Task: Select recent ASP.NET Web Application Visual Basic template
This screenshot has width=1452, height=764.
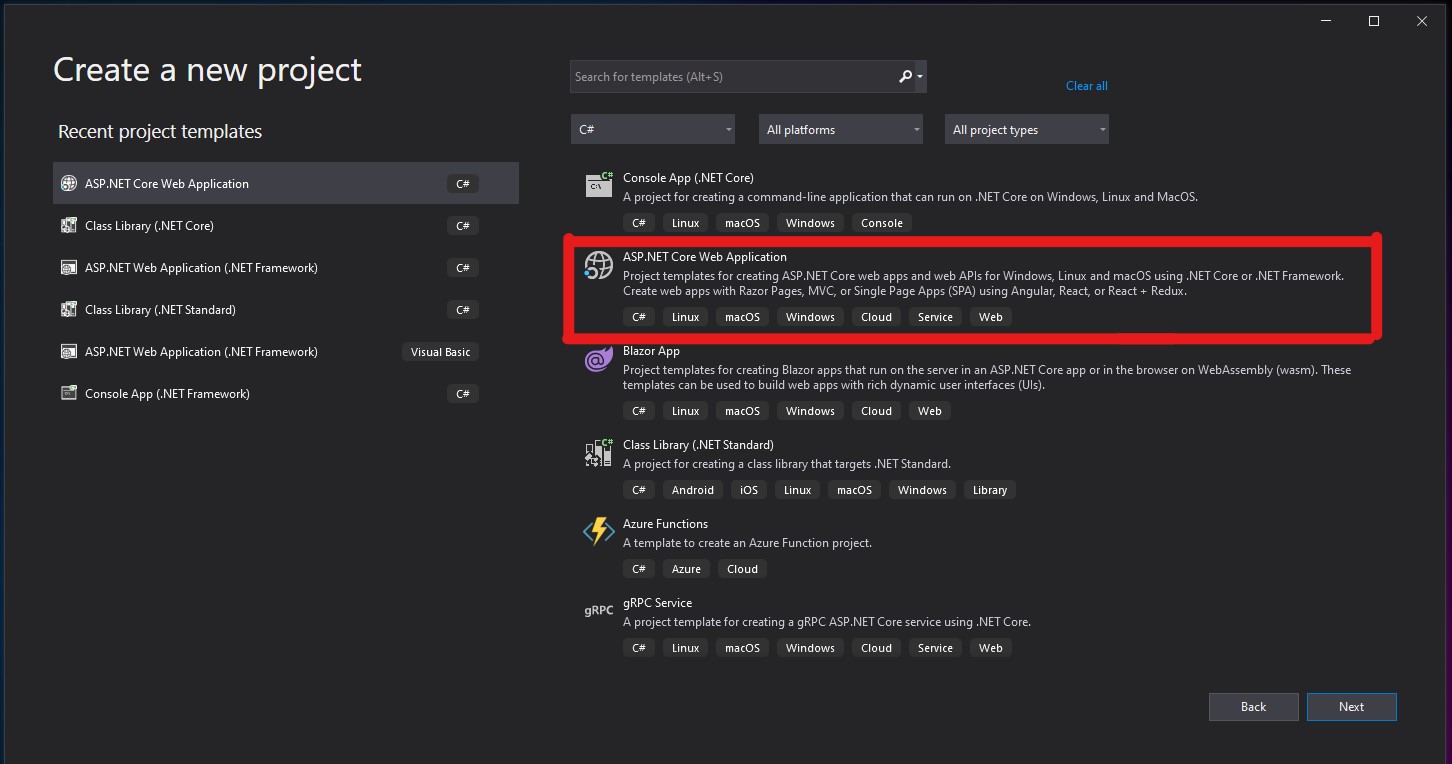Action: 286,352
